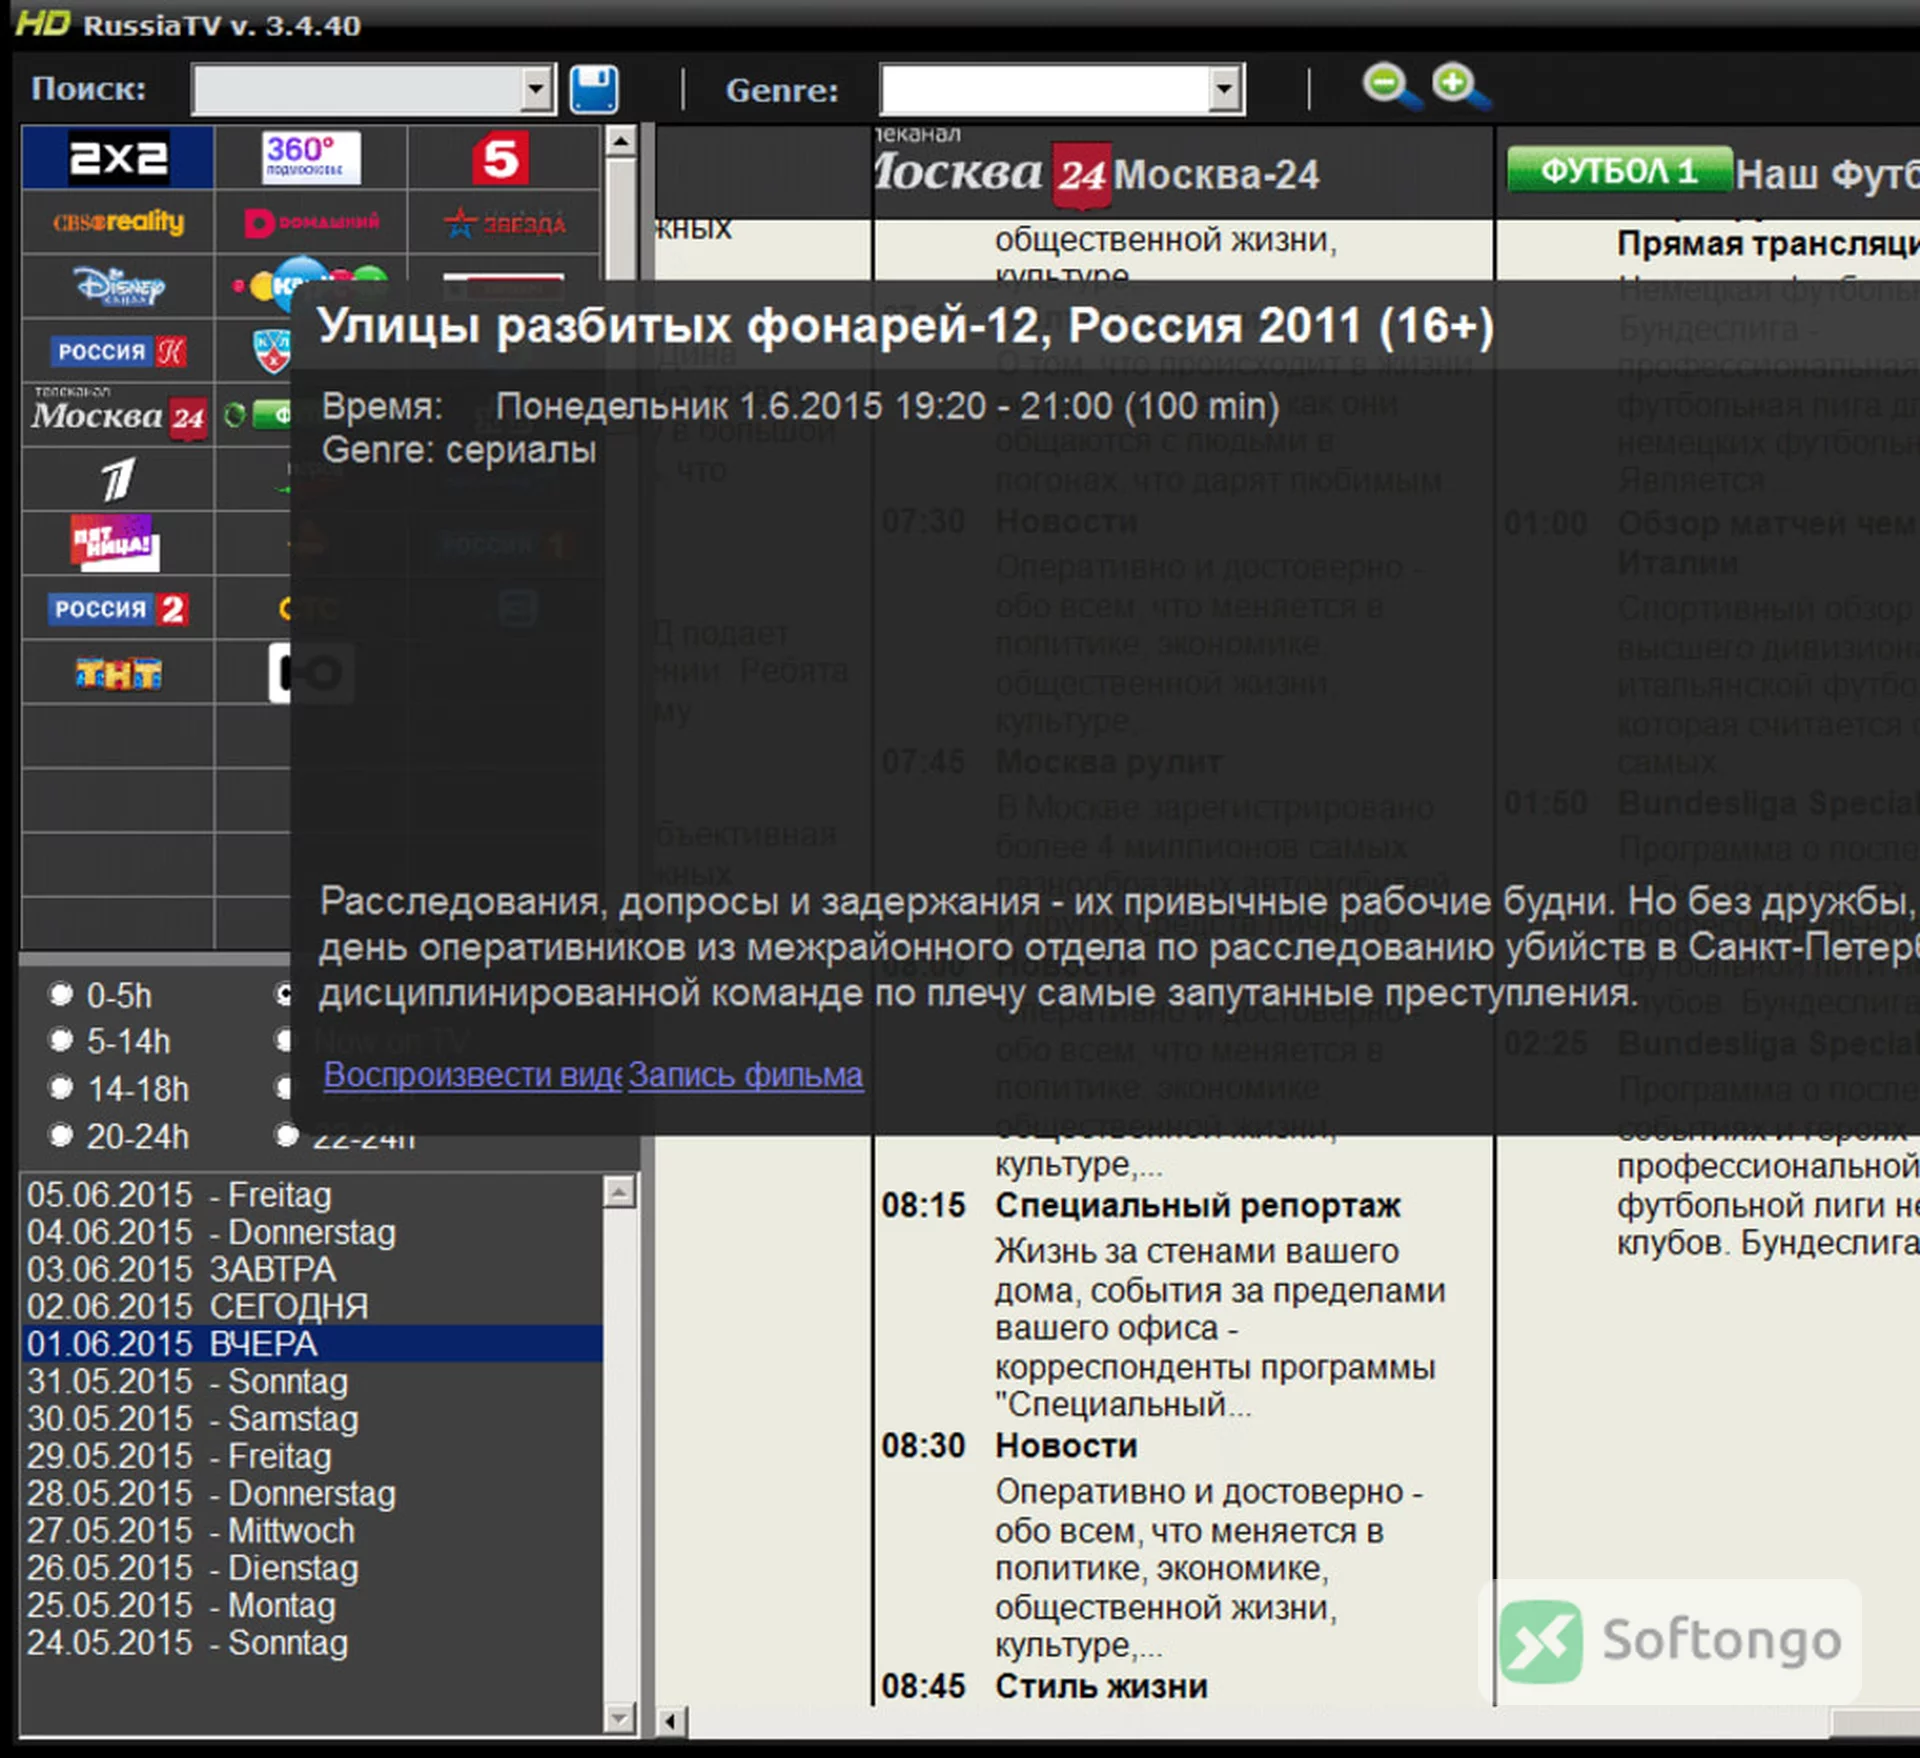The height and width of the screenshot is (1758, 1920).
Task: Open the Genre dropdown arrow
Action: click(x=1224, y=90)
